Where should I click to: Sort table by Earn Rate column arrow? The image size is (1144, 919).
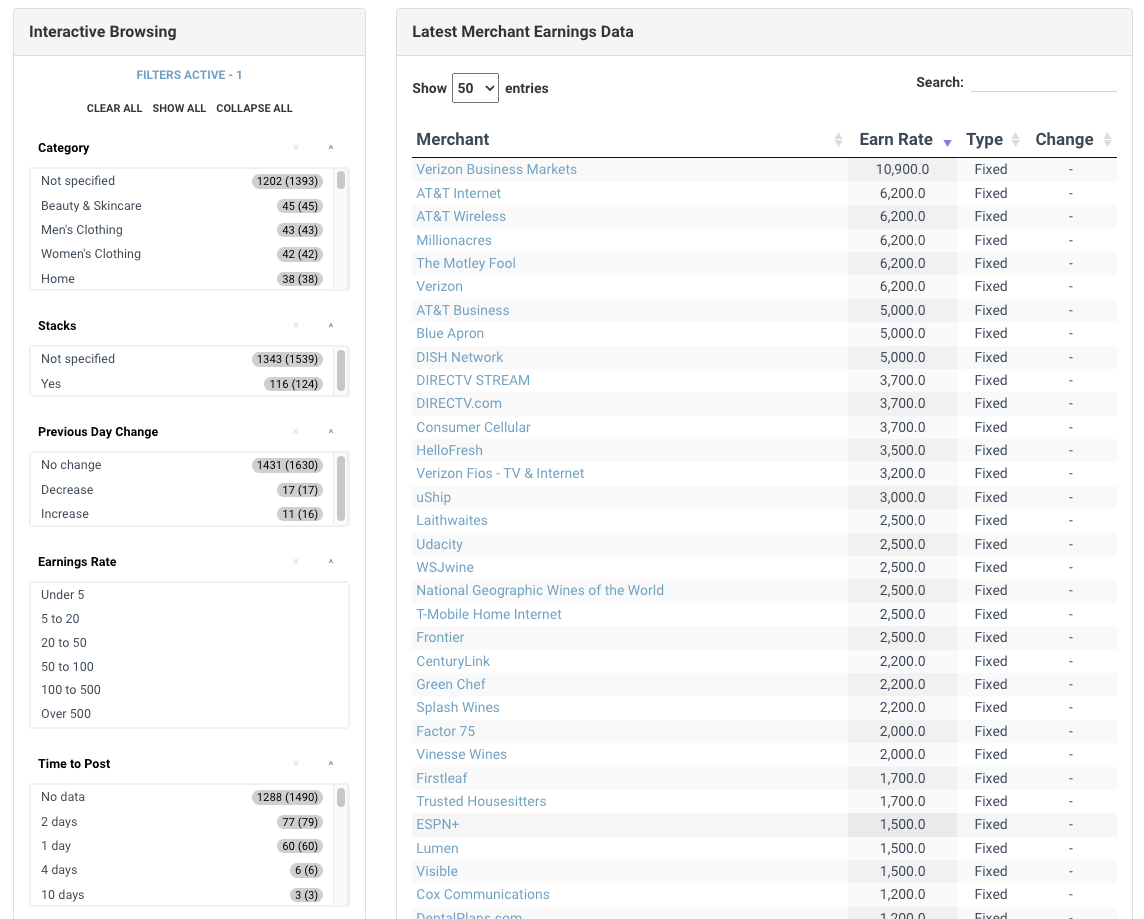click(947, 143)
